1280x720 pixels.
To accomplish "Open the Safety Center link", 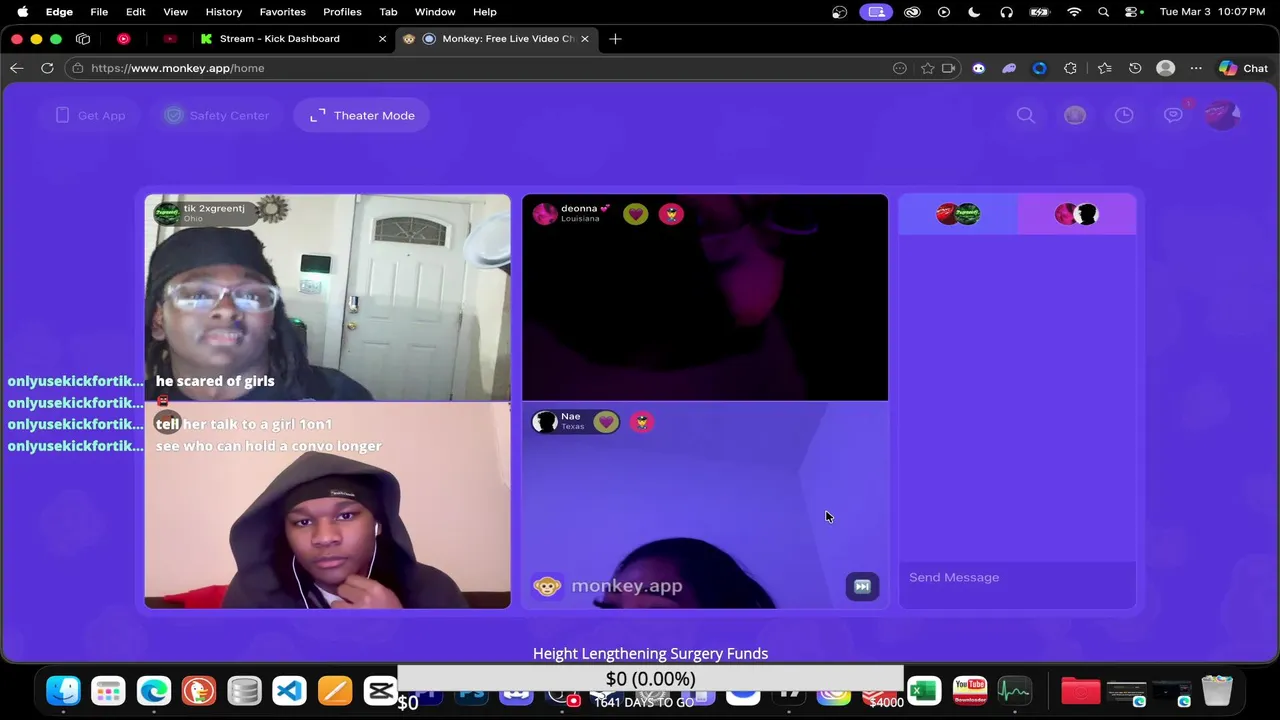I will (217, 115).
